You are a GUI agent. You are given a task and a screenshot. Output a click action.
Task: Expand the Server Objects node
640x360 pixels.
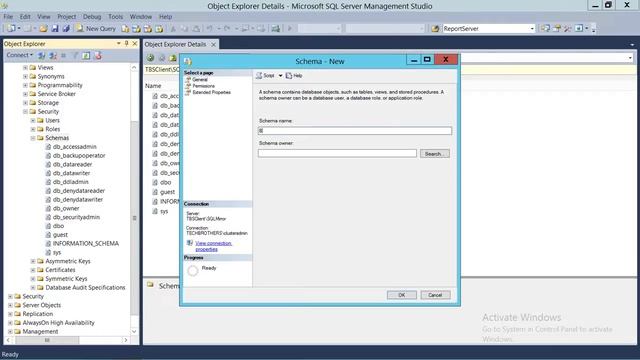tap(10, 305)
